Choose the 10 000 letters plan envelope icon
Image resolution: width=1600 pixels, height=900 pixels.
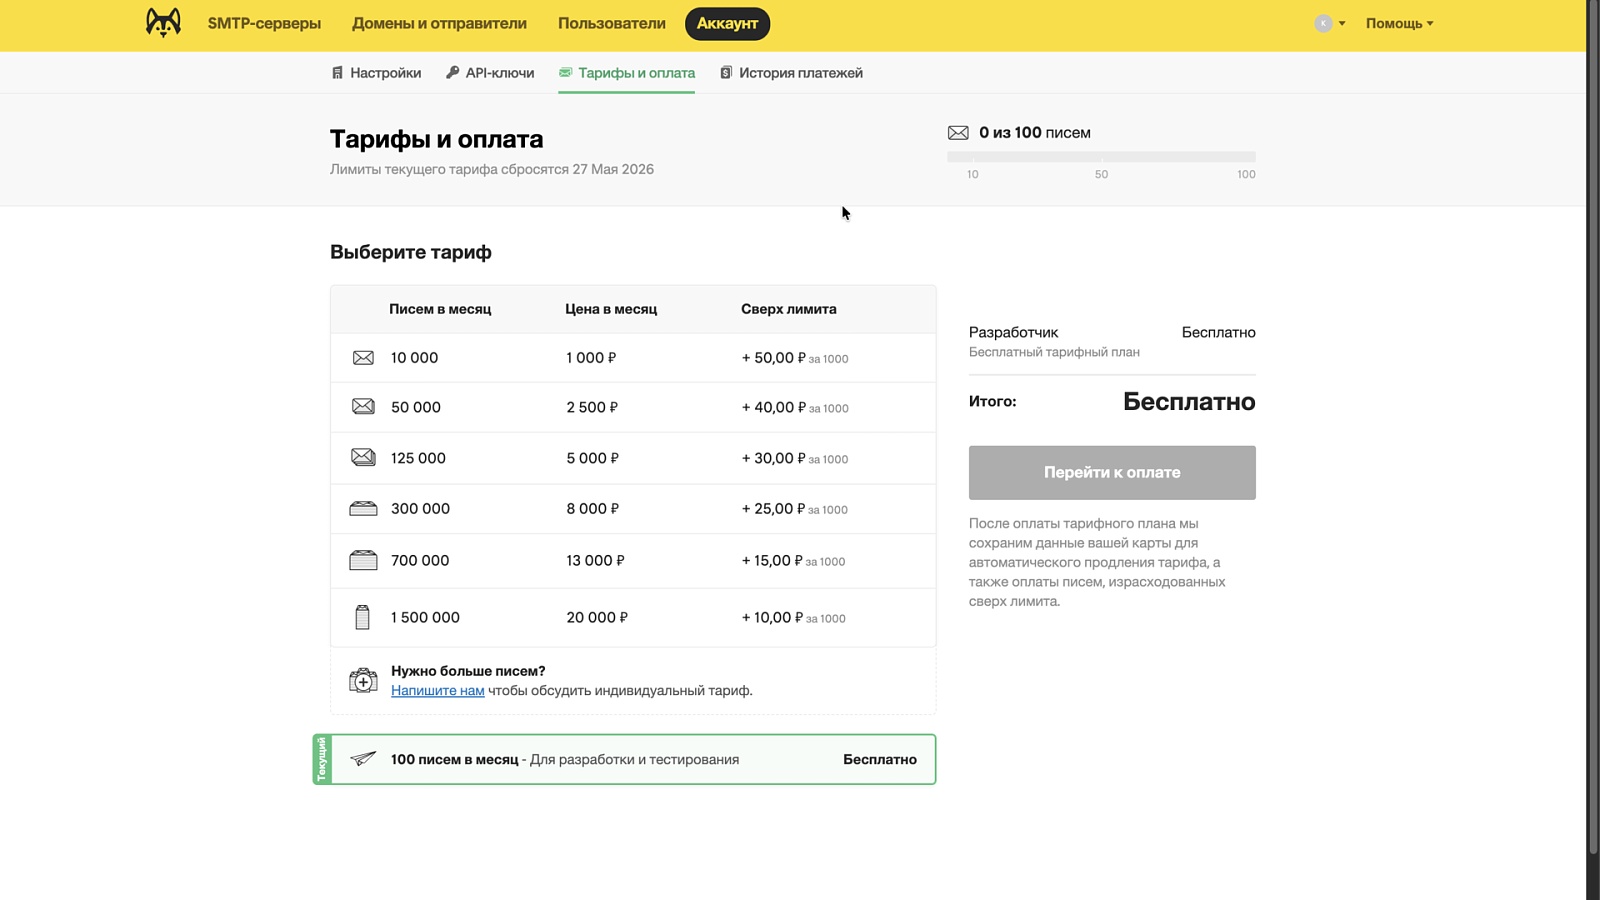(363, 358)
